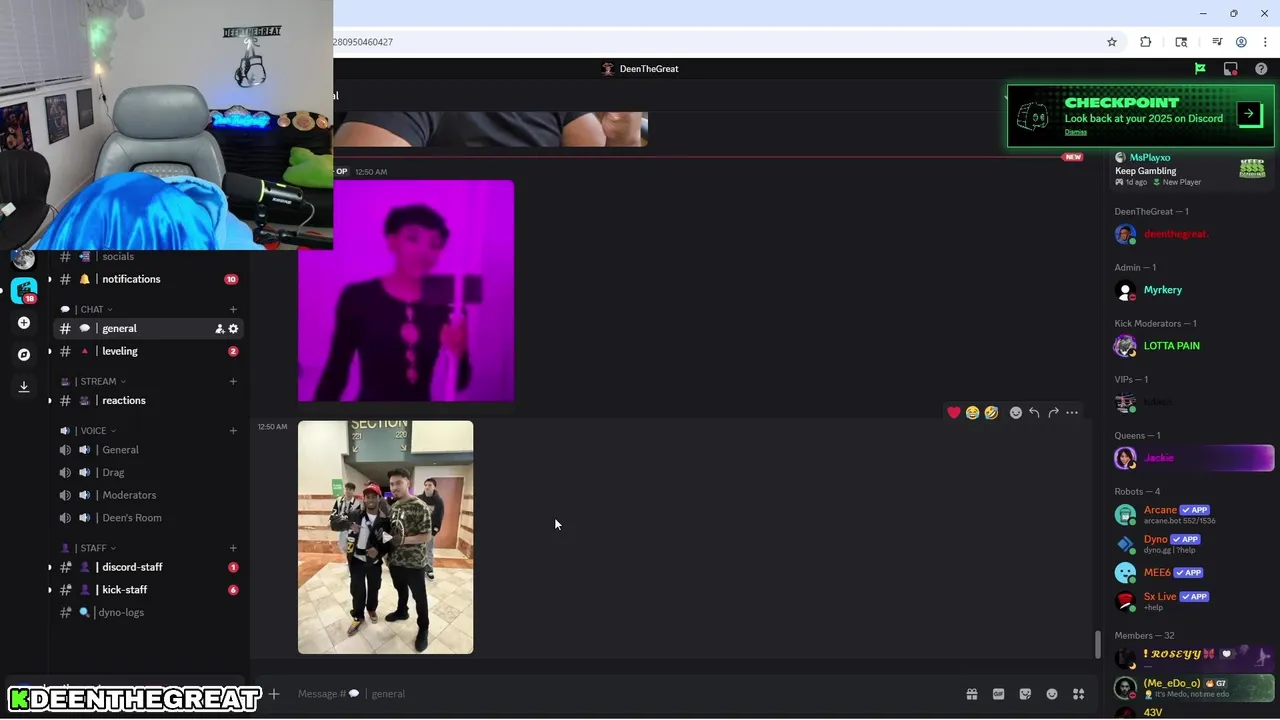Open Chrome media controls icon

[x=1217, y=42]
